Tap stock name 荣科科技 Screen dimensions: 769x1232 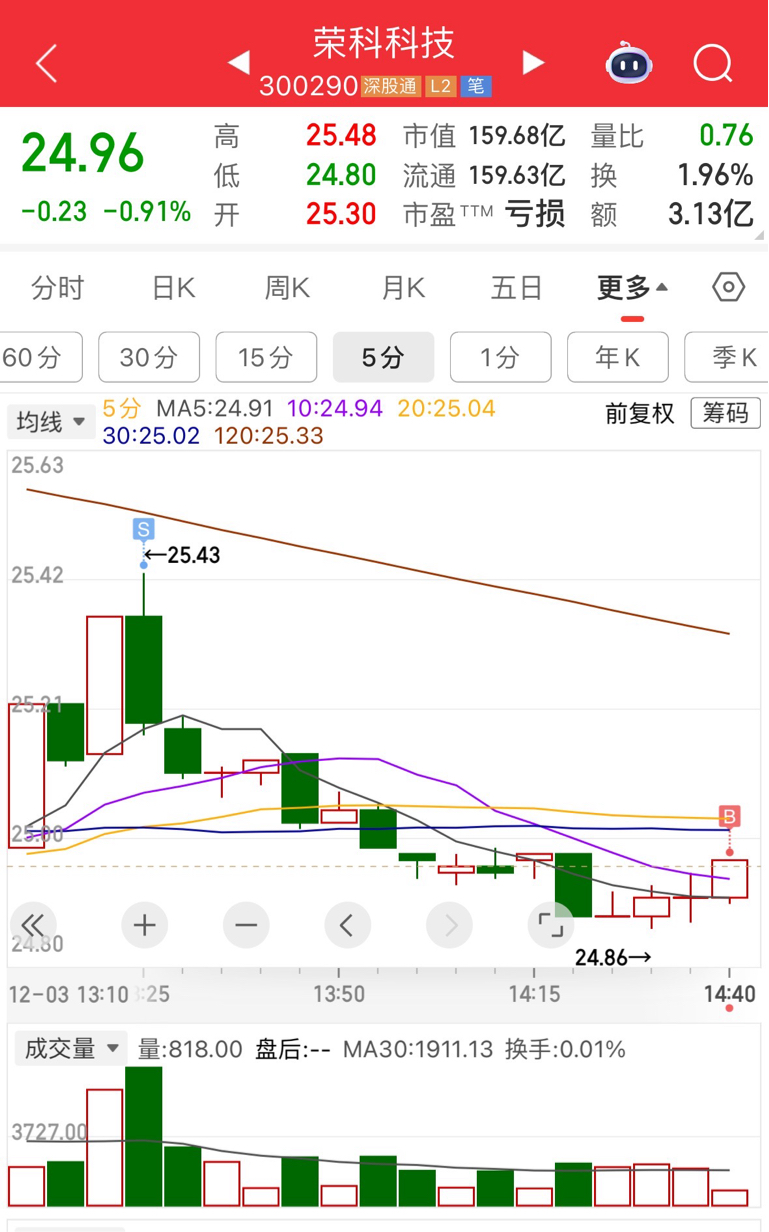384,42
